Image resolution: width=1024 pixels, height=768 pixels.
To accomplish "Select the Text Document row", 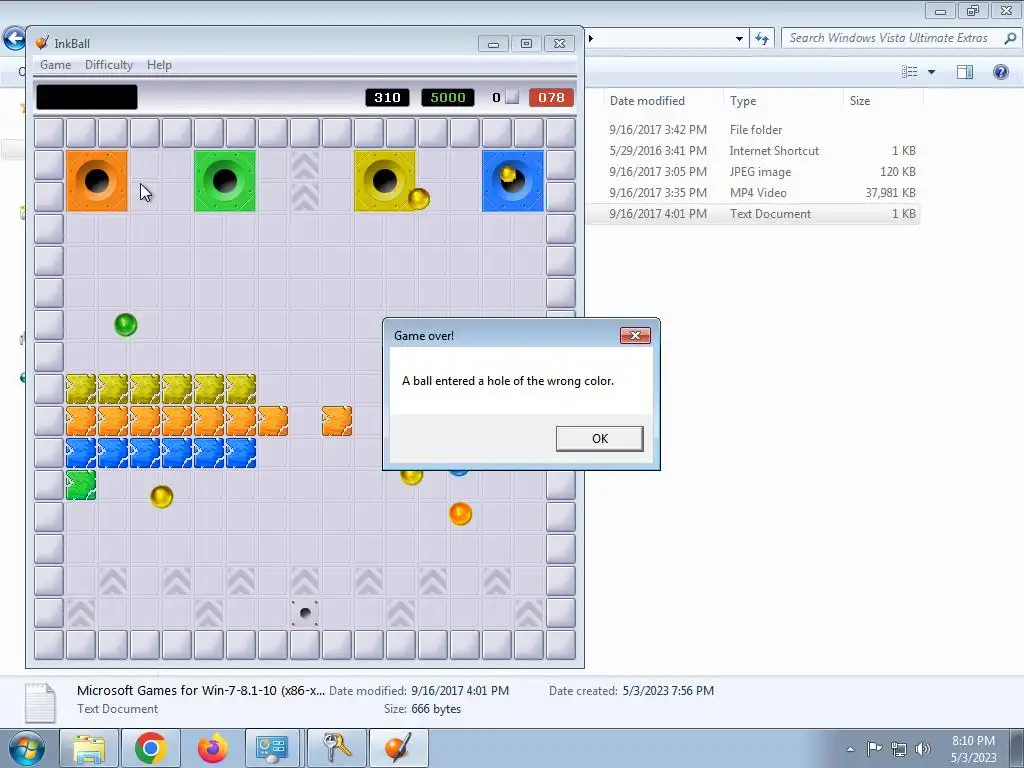I will (x=753, y=214).
